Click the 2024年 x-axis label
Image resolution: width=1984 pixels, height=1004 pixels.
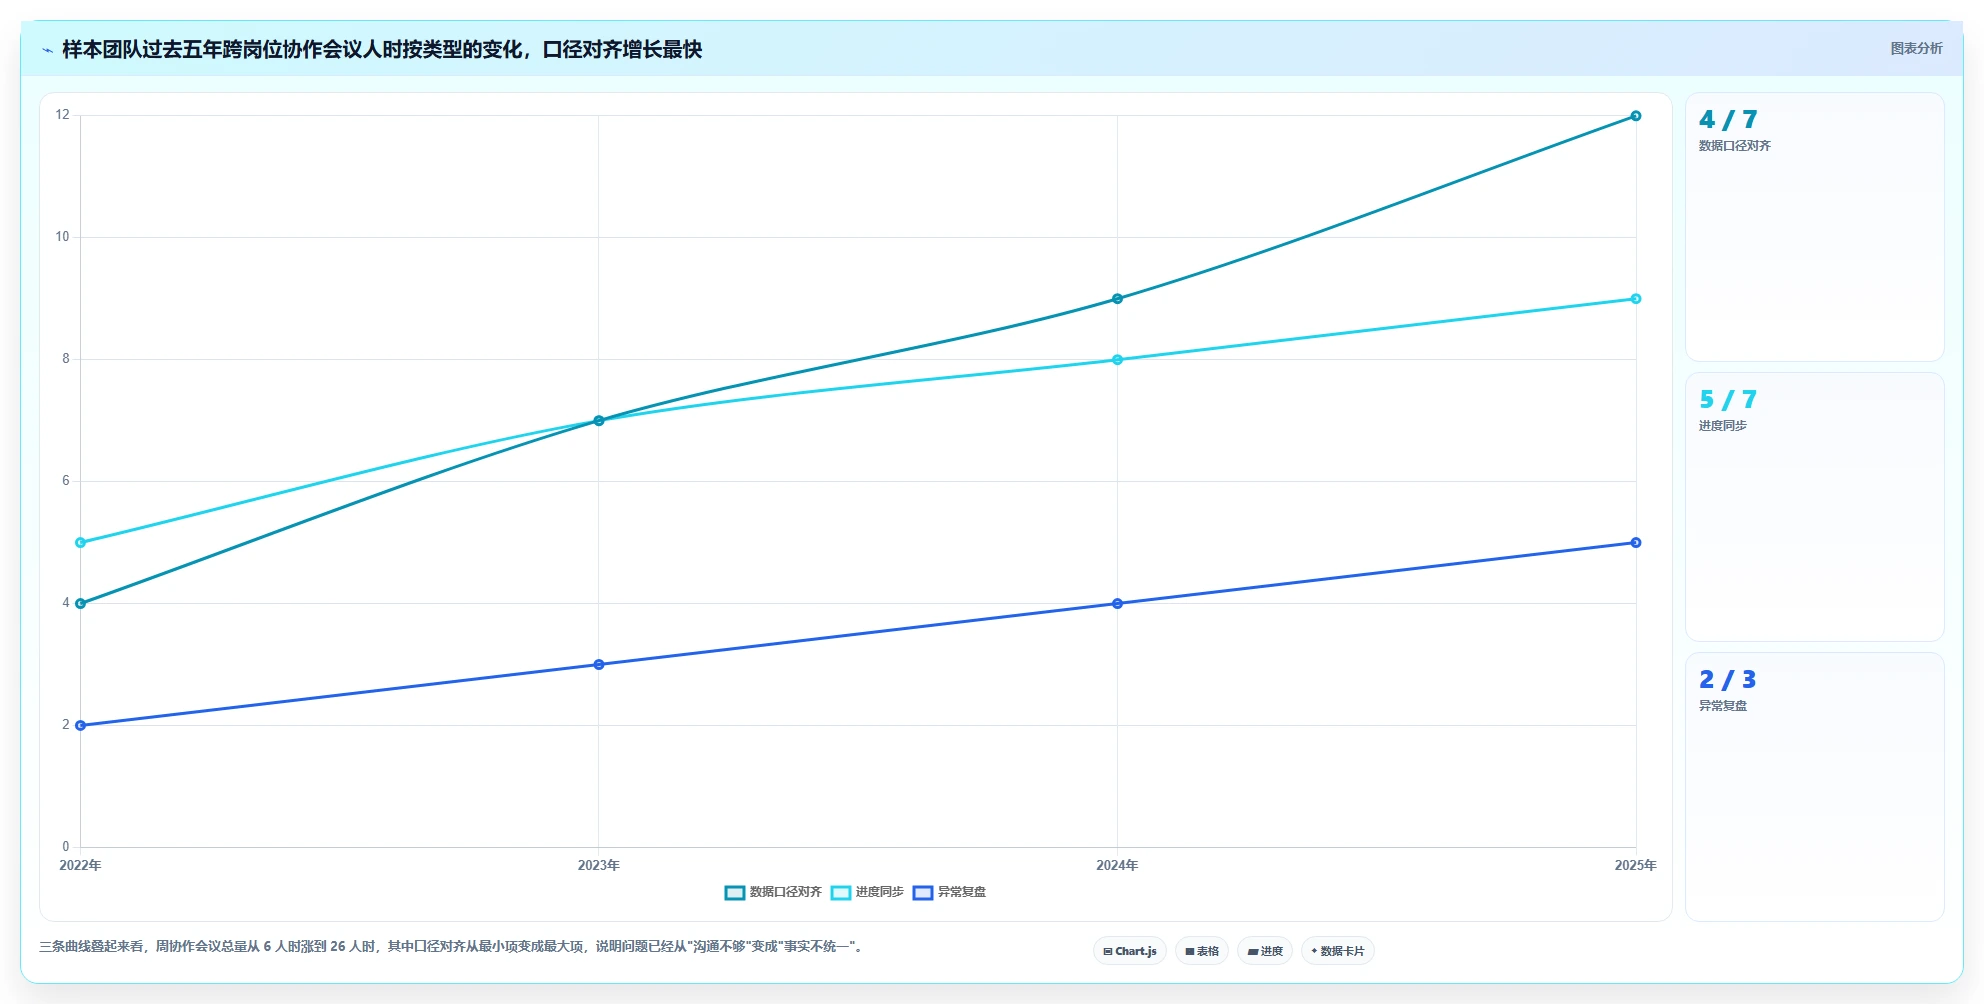coord(1117,865)
